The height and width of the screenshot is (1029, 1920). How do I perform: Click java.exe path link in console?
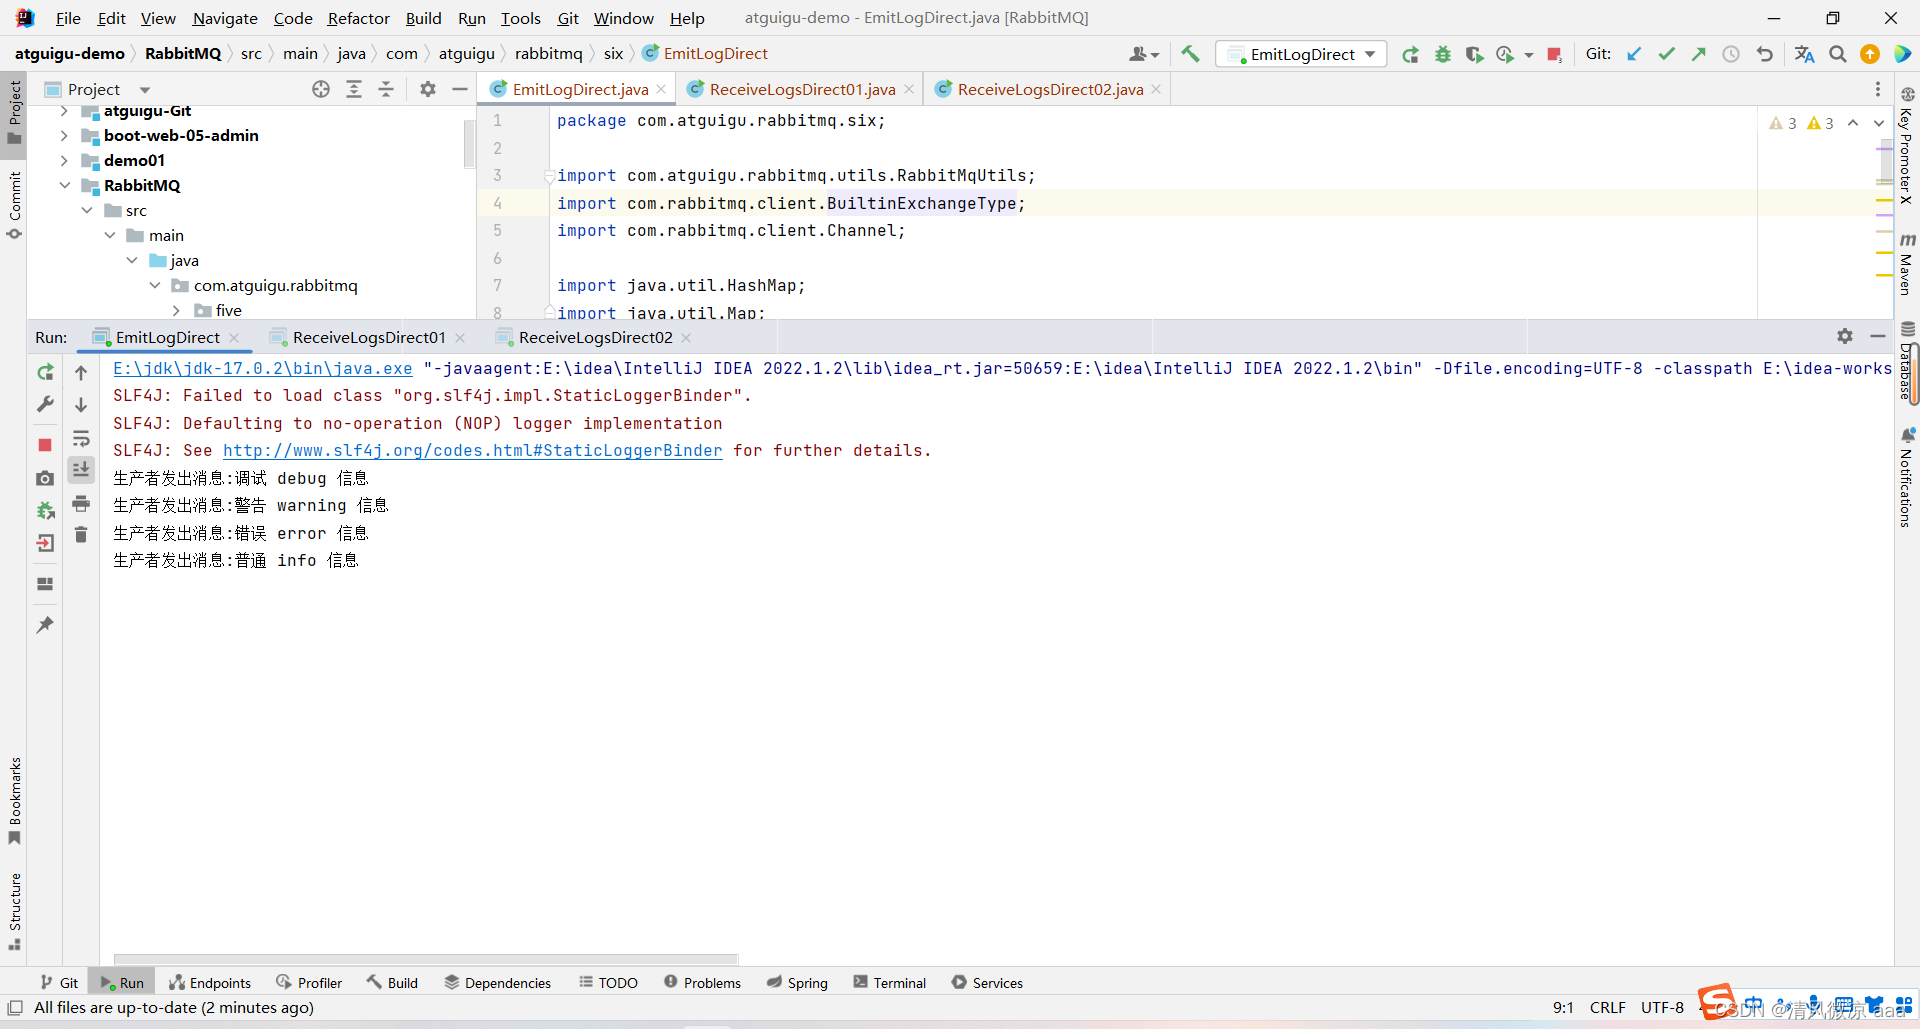click(x=262, y=369)
